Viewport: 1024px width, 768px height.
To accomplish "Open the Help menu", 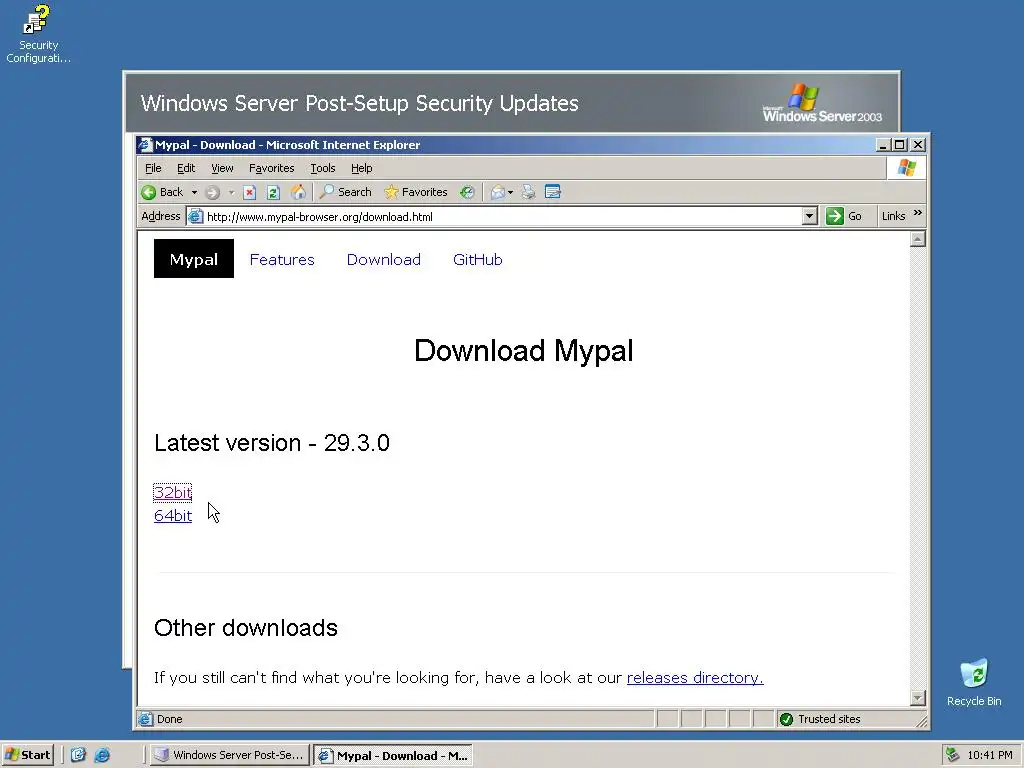I will tap(361, 168).
